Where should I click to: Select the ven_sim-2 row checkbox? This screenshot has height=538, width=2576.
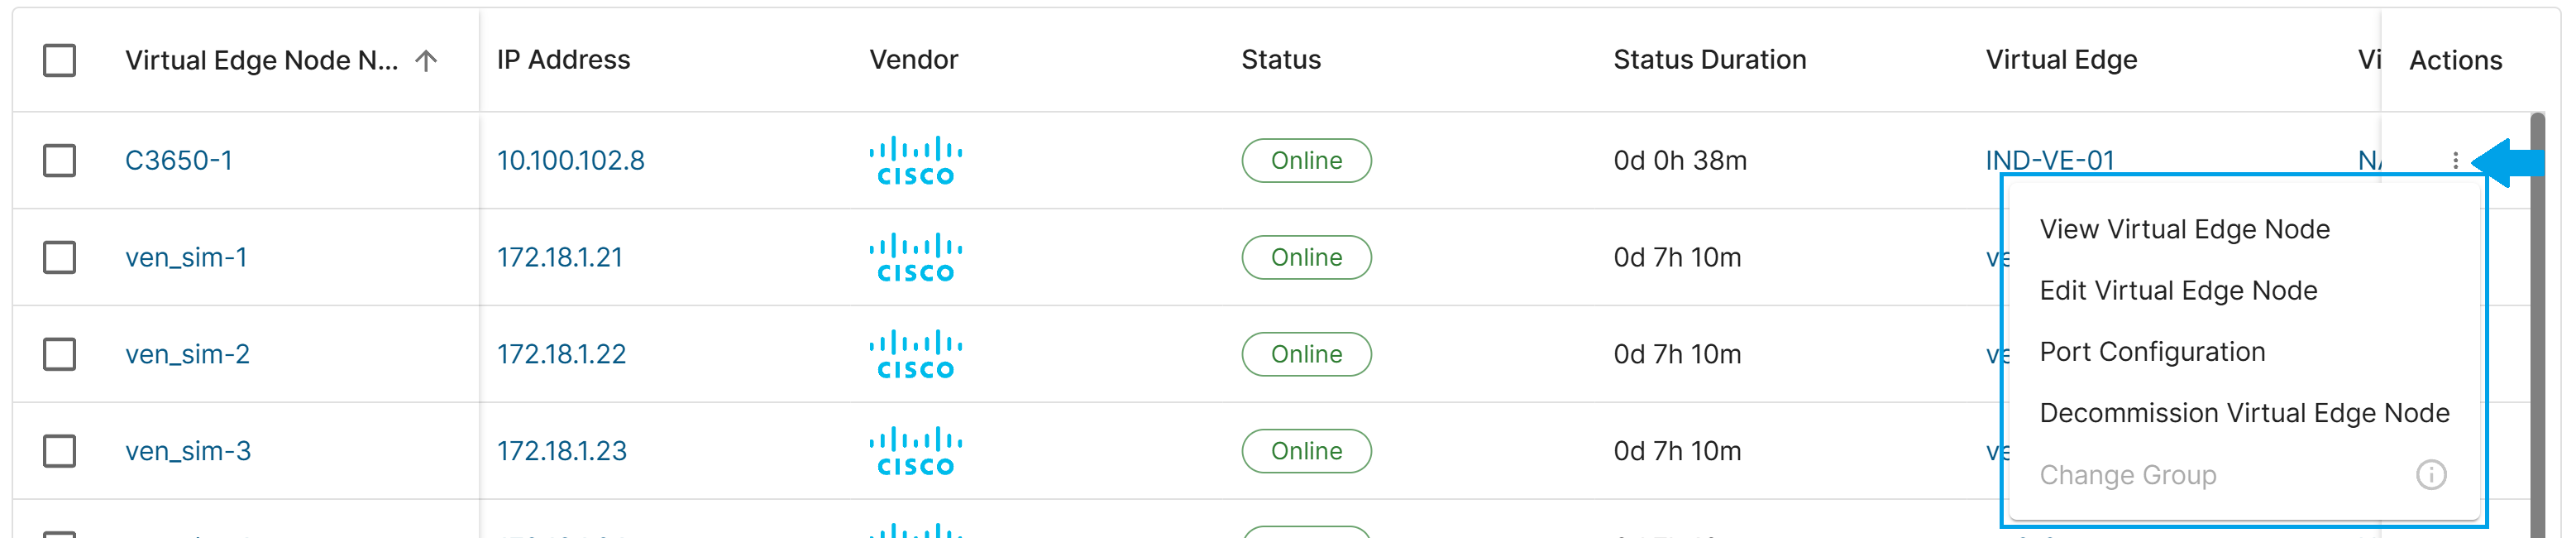(60, 354)
